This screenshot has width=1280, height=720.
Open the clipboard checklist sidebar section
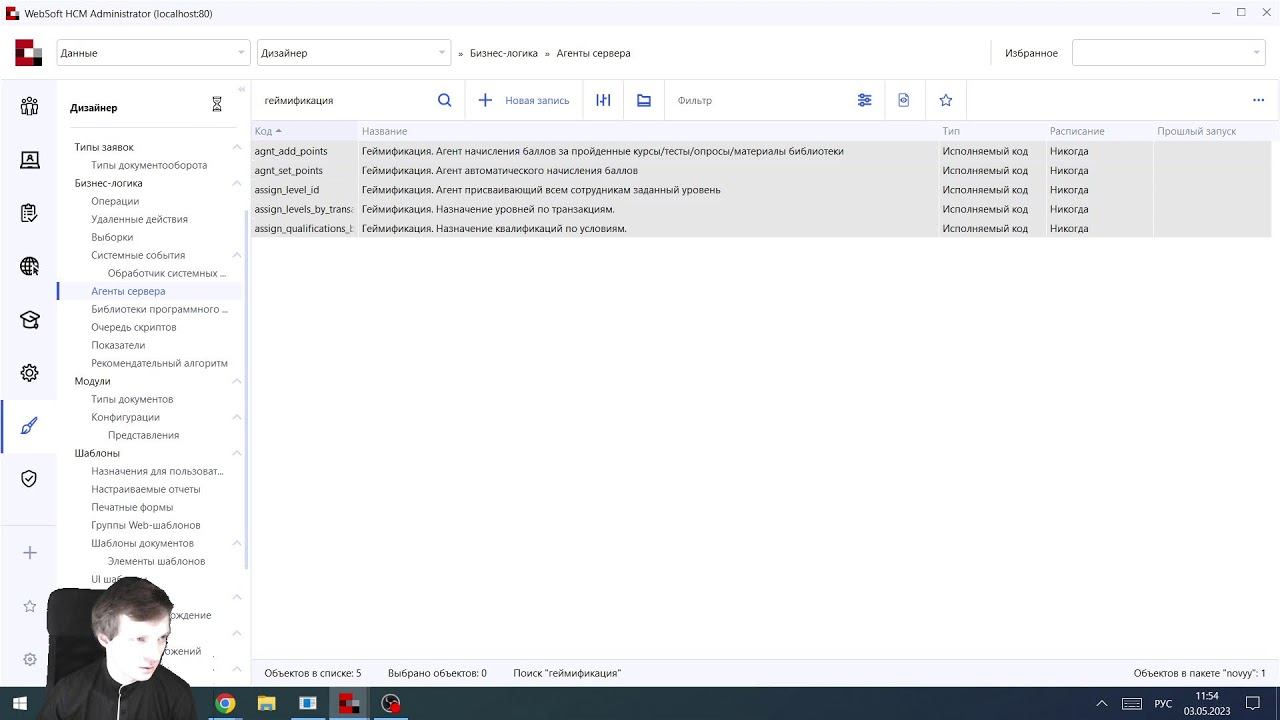29,213
